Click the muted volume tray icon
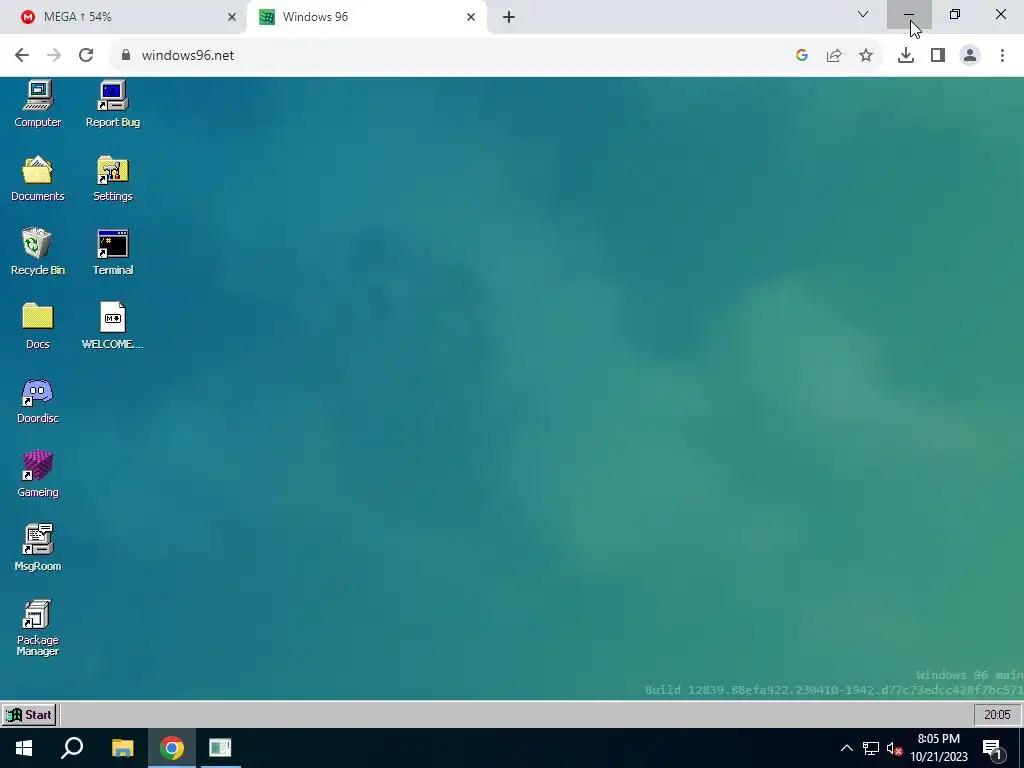1024x768 pixels. (895, 748)
